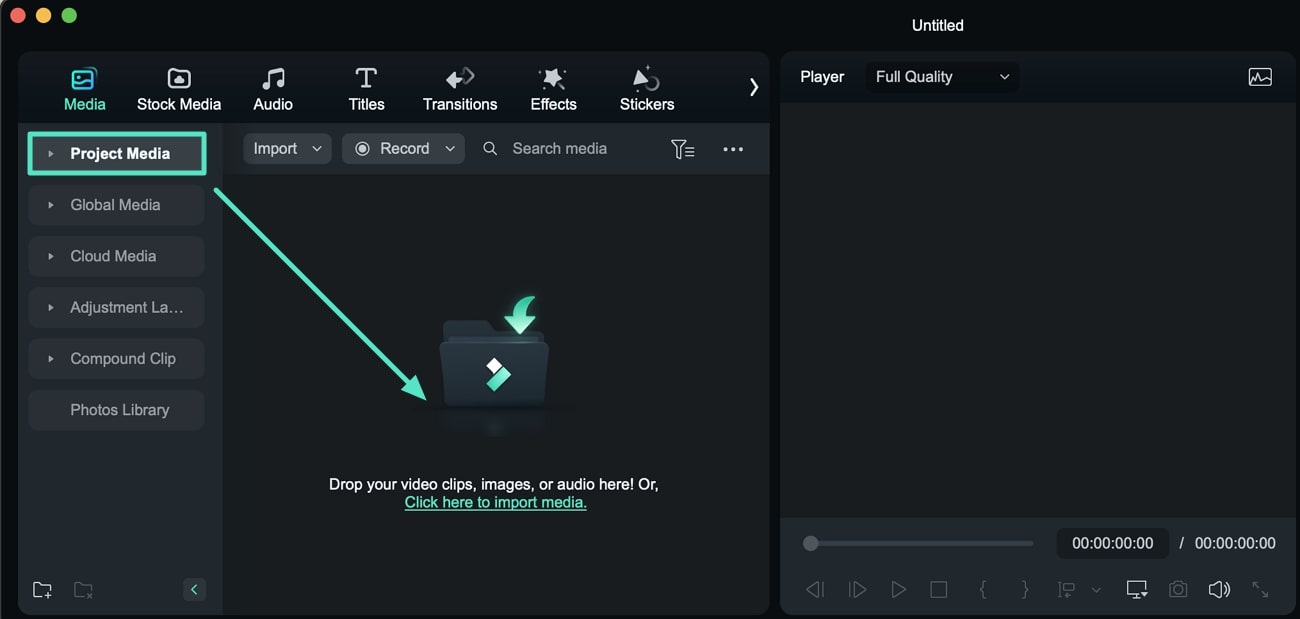Open the display monitor settings icon
Image resolution: width=1300 pixels, height=619 pixels.
click(1137, 590)
